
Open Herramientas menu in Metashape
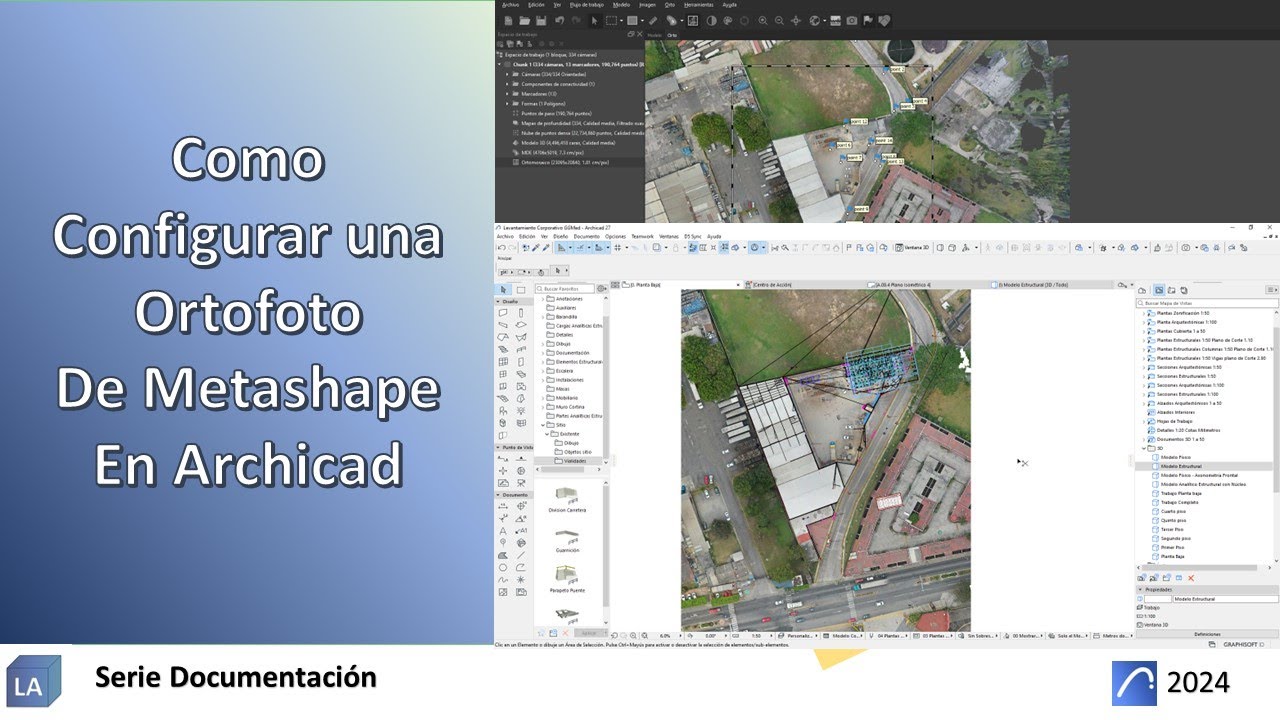[x=699, y=4]
